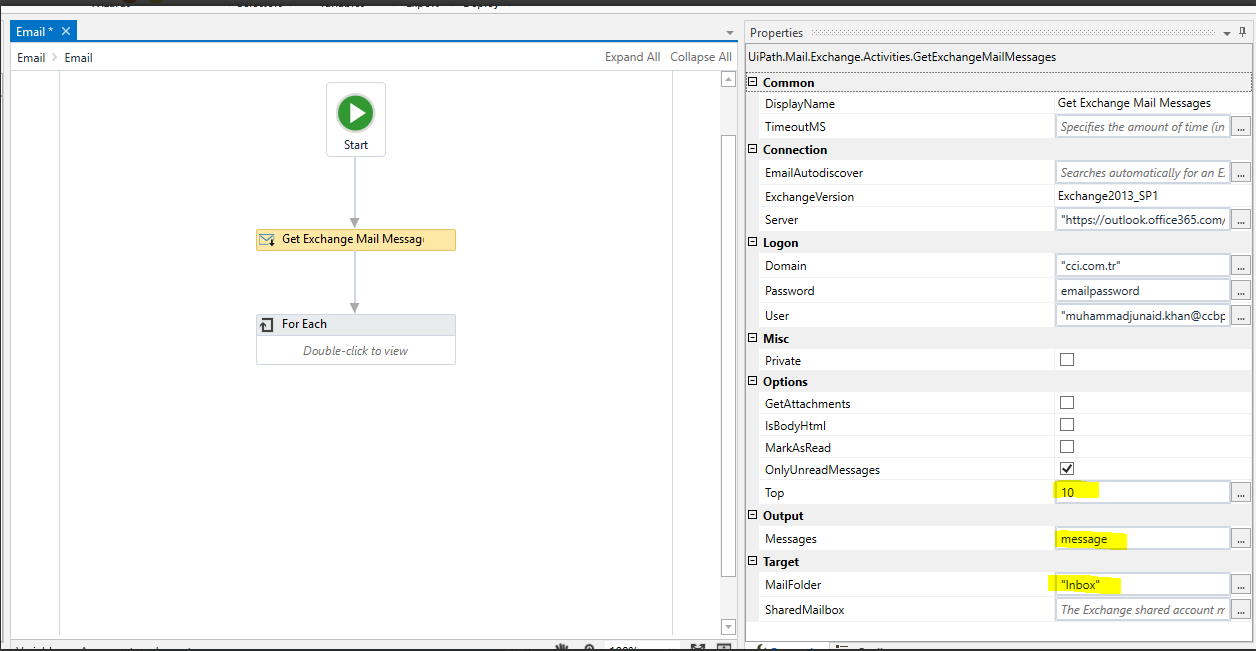Screen dimensions: 1256x651
Task: Click the Domain field "cci.com.tr"
Action: [1142, 265]
